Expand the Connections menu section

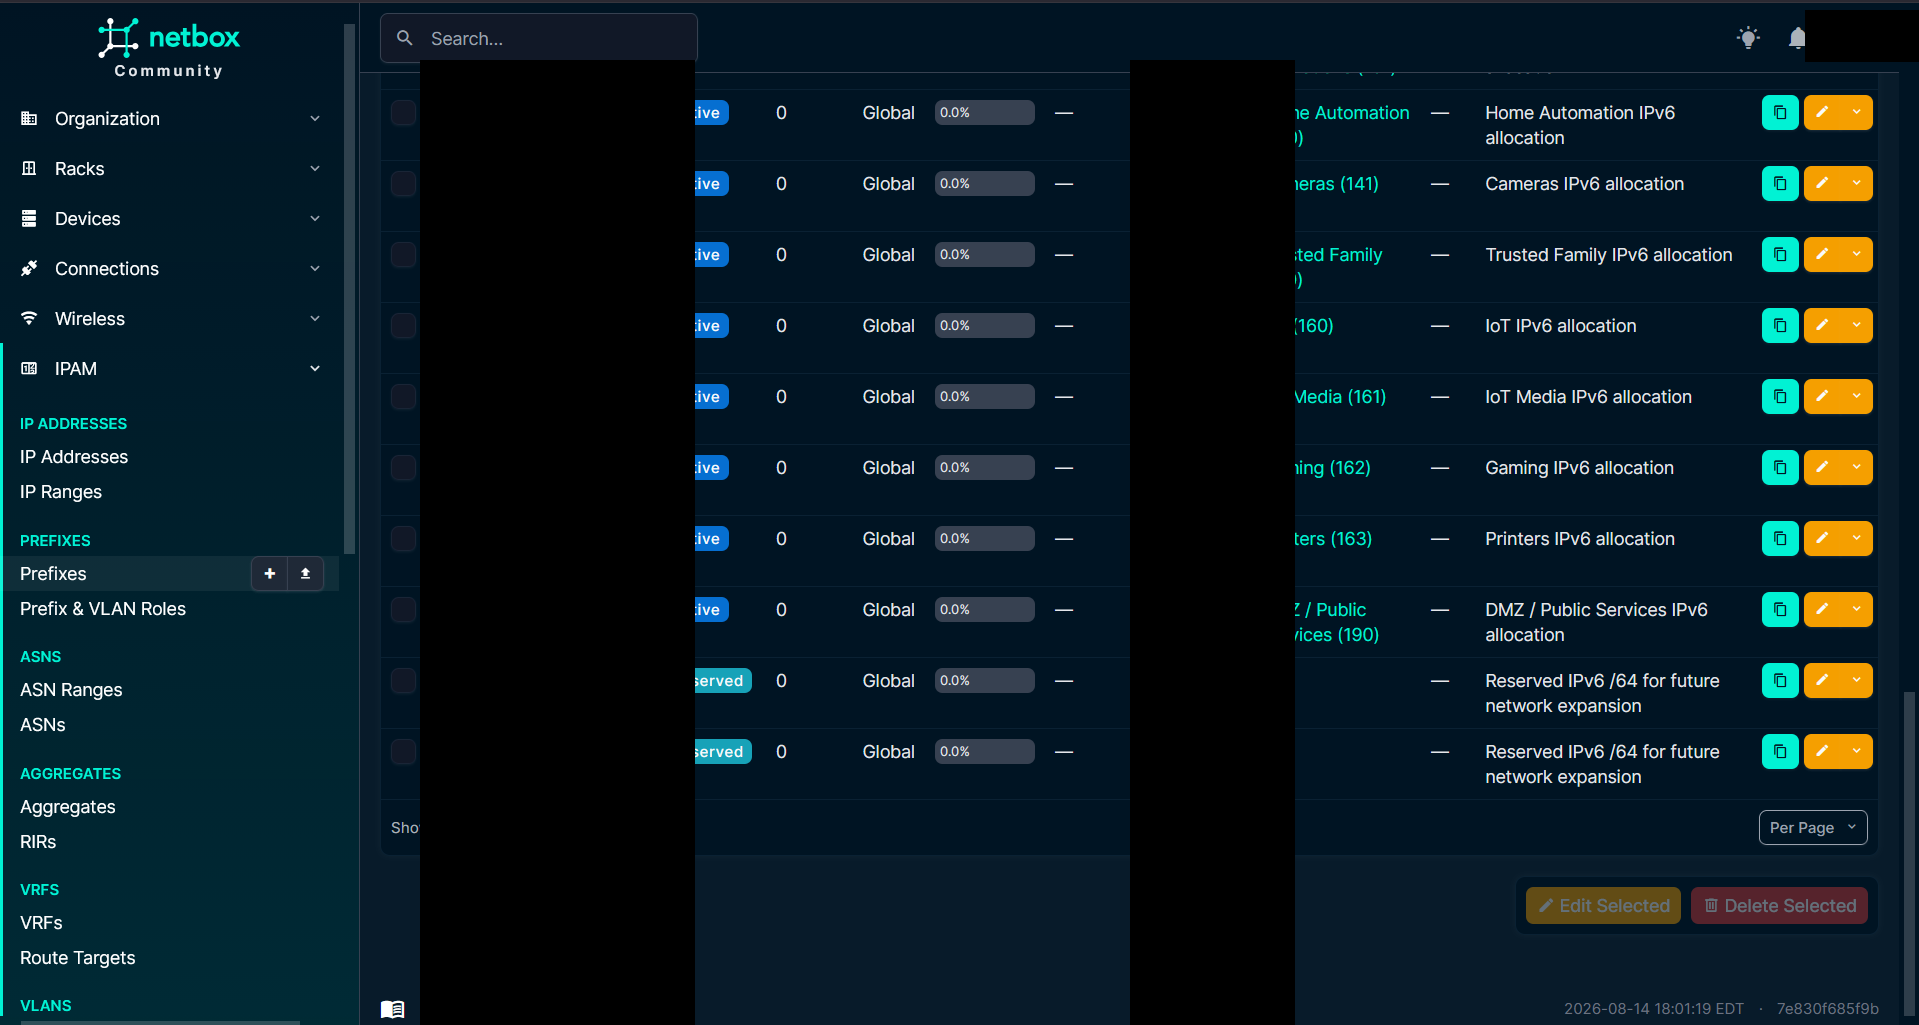click(x=170, y=269)
